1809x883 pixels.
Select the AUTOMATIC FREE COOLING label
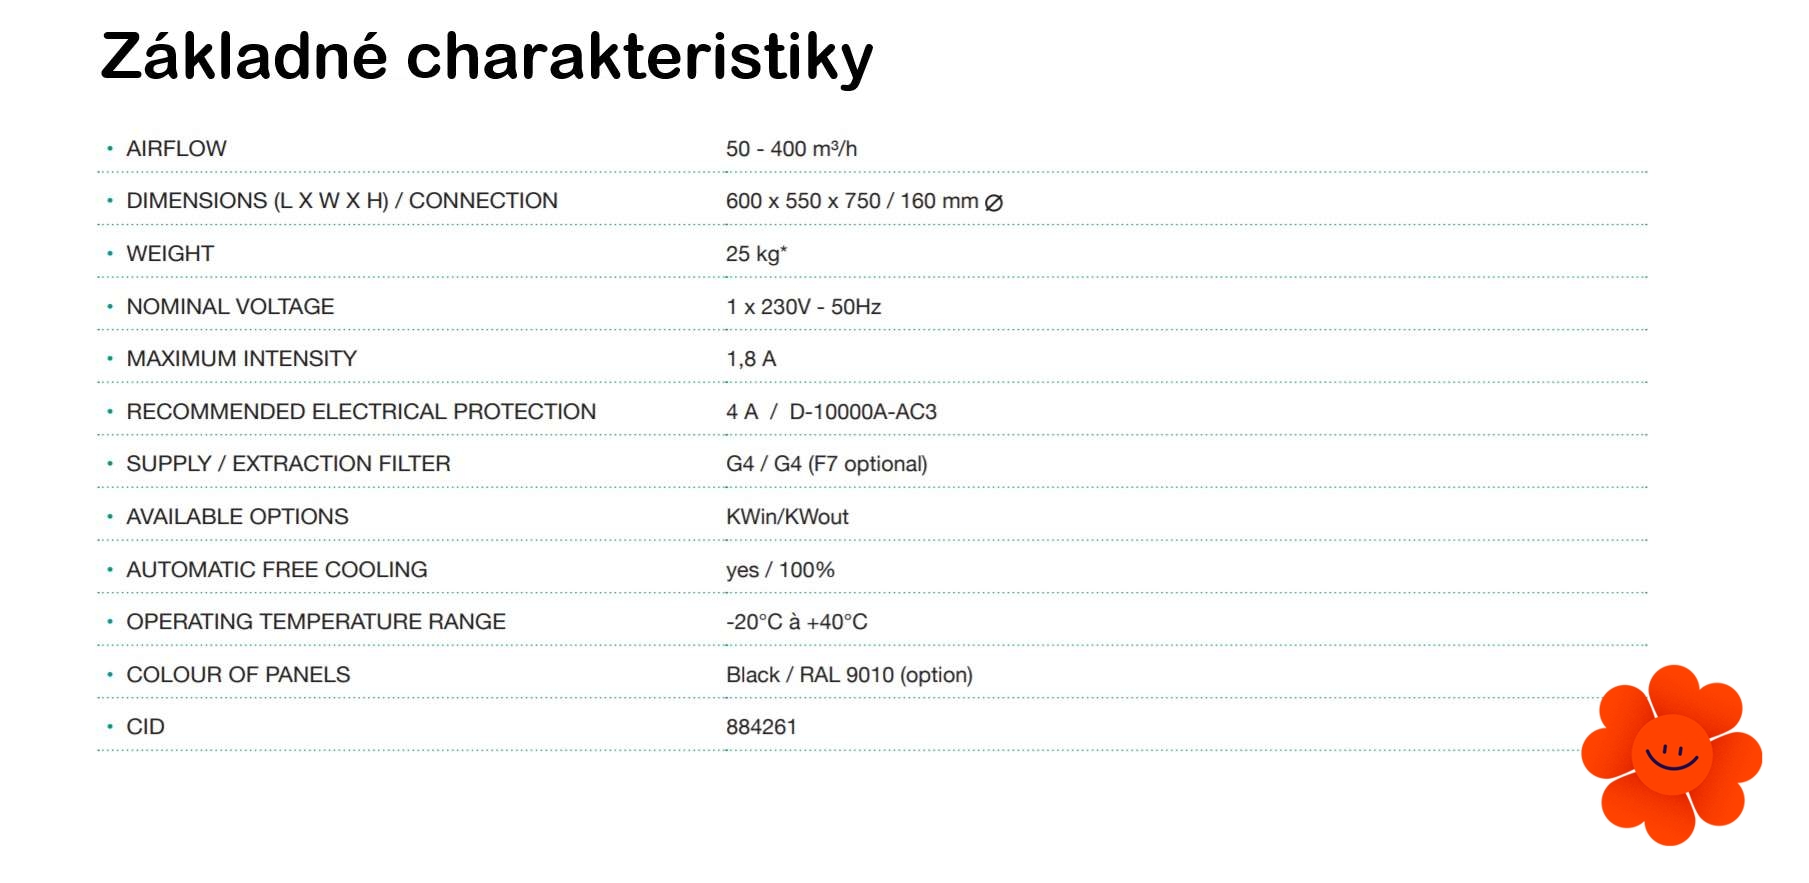tap(276, 570)
